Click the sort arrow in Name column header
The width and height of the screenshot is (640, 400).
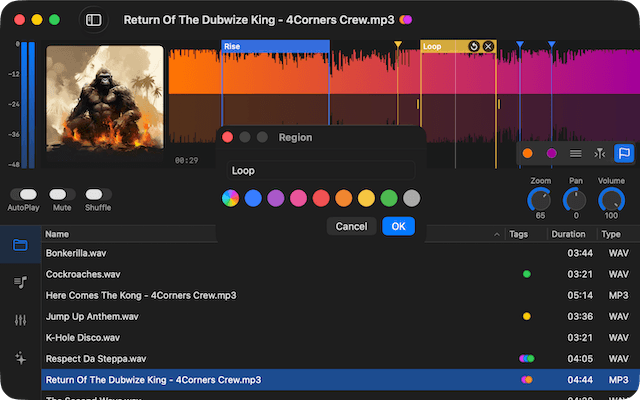pyautogui.click(x=497, y=234)
